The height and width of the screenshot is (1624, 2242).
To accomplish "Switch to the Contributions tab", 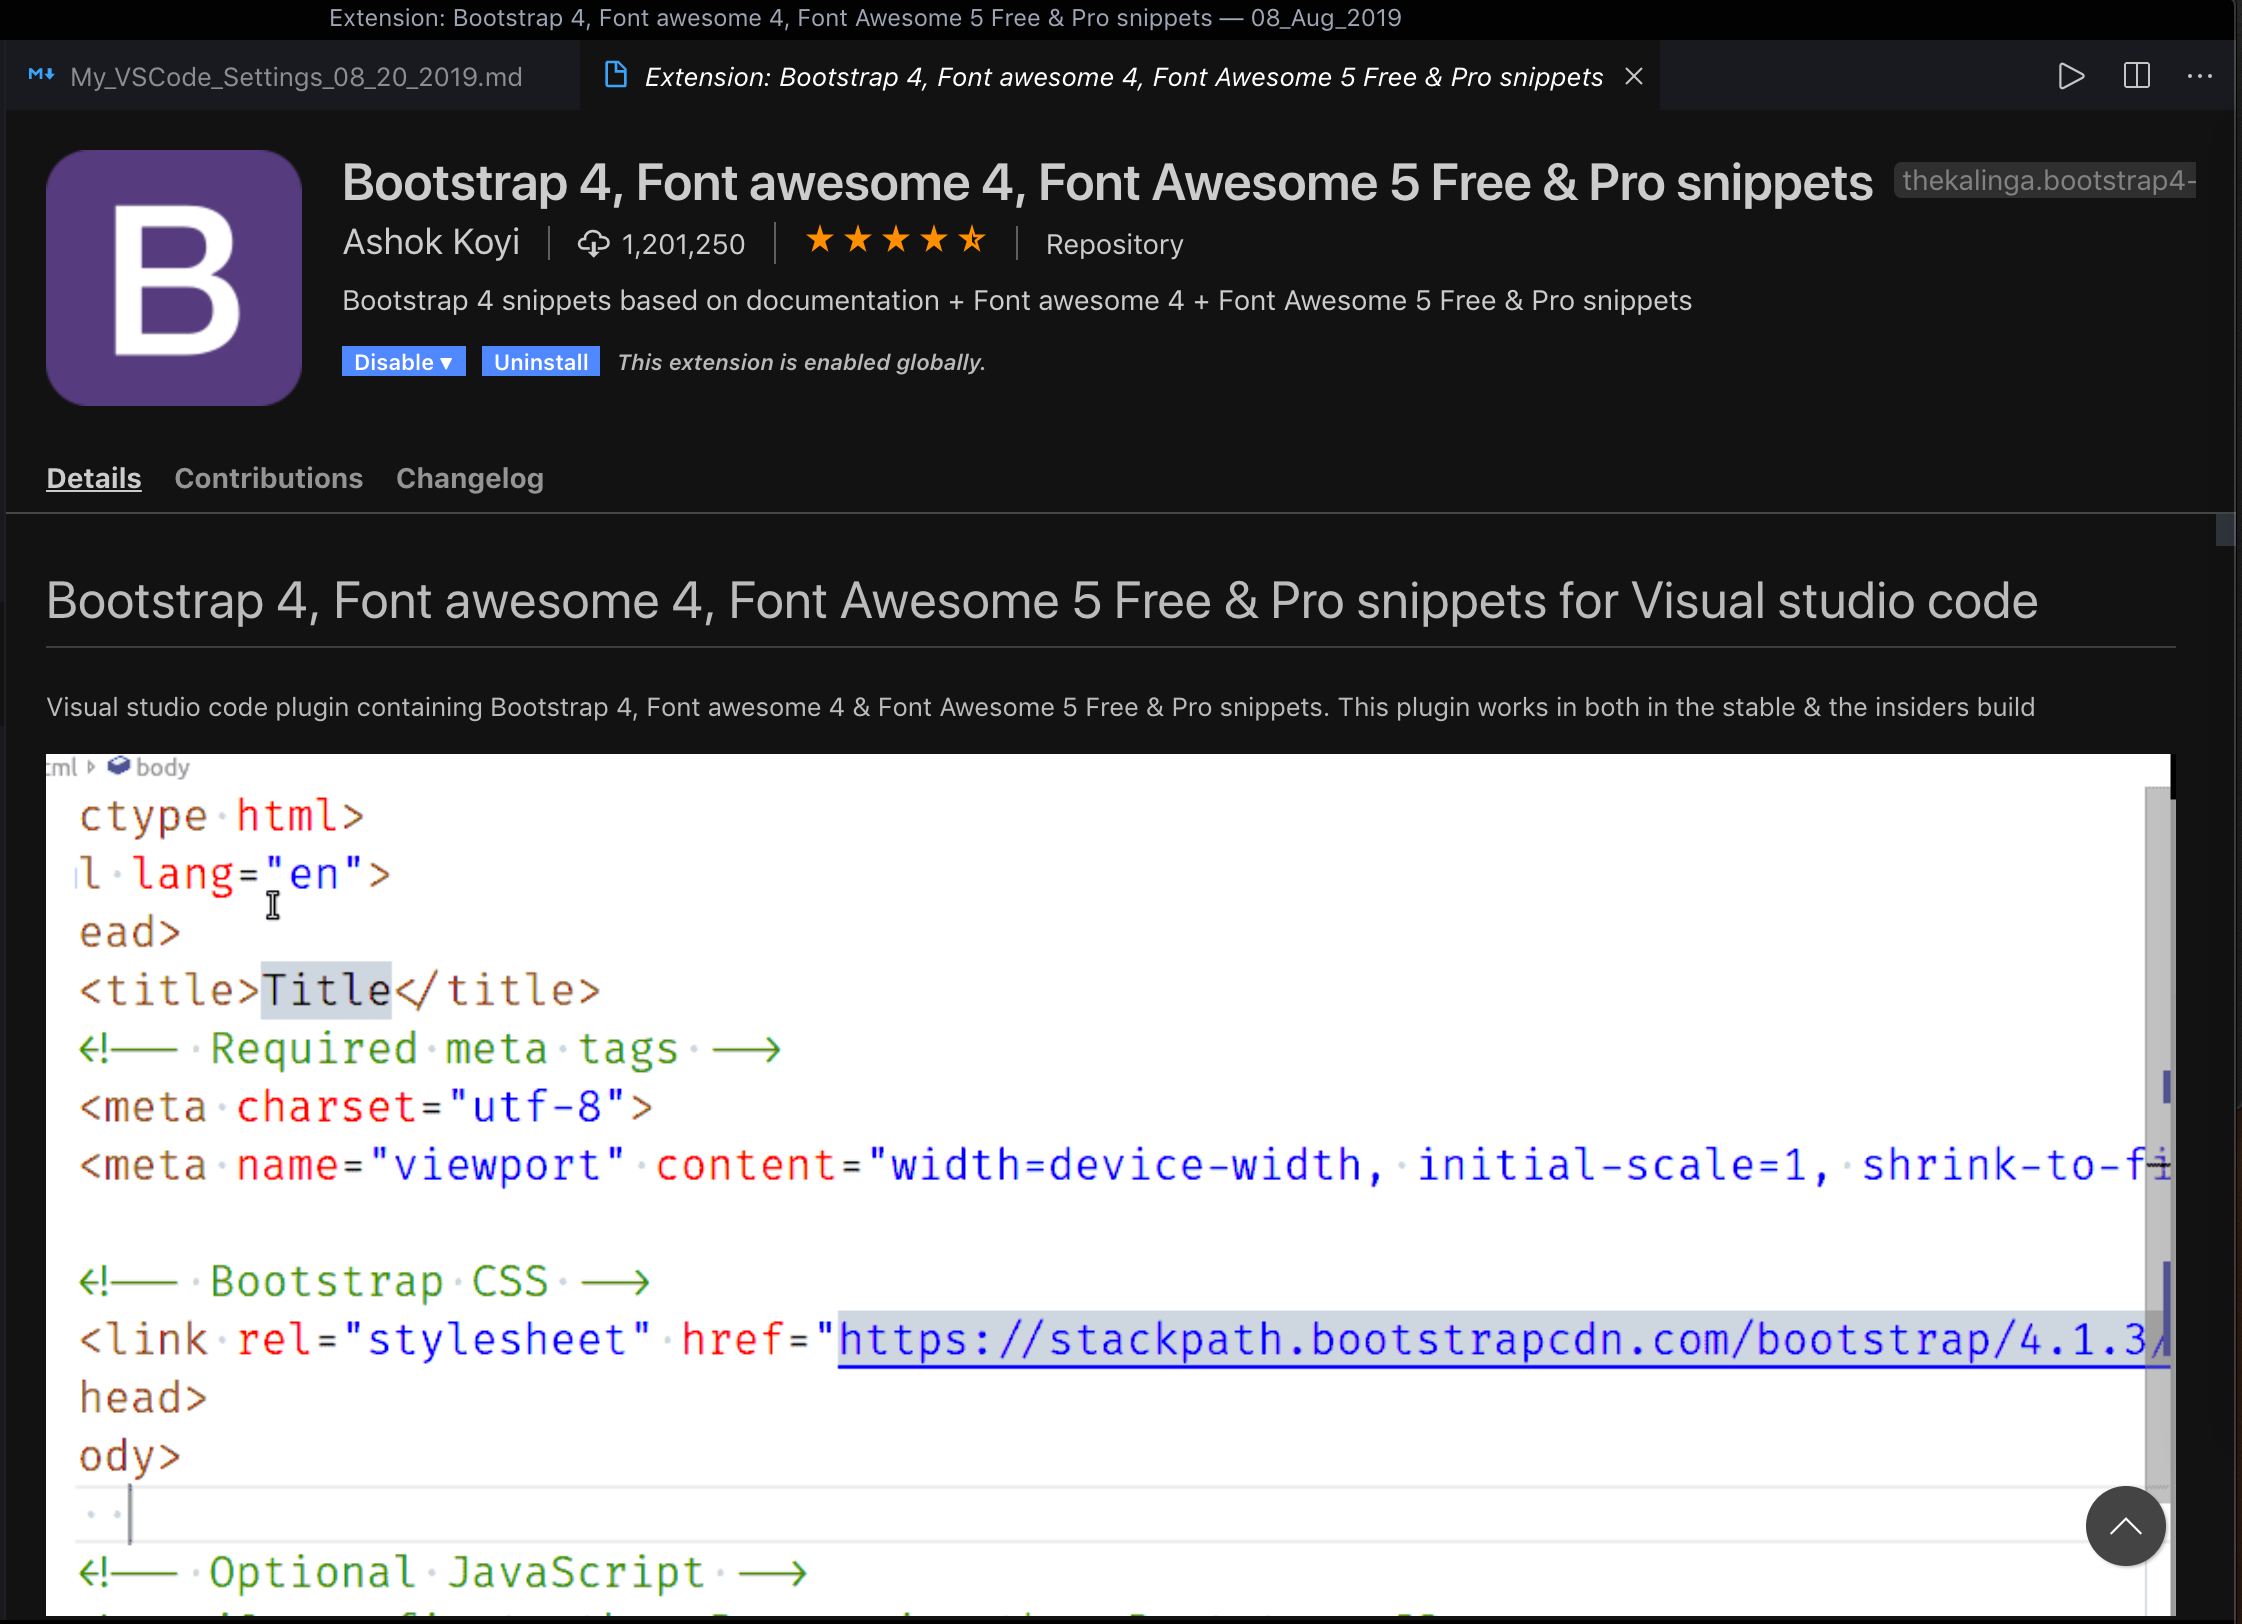I will pos(268,478).
